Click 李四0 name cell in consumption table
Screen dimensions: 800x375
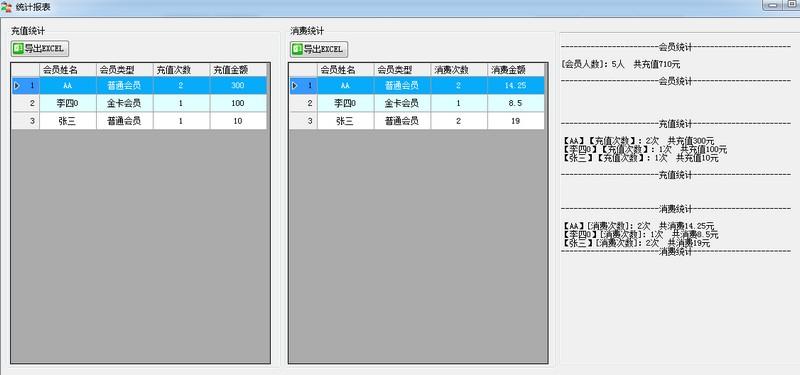tap(345, 103)
